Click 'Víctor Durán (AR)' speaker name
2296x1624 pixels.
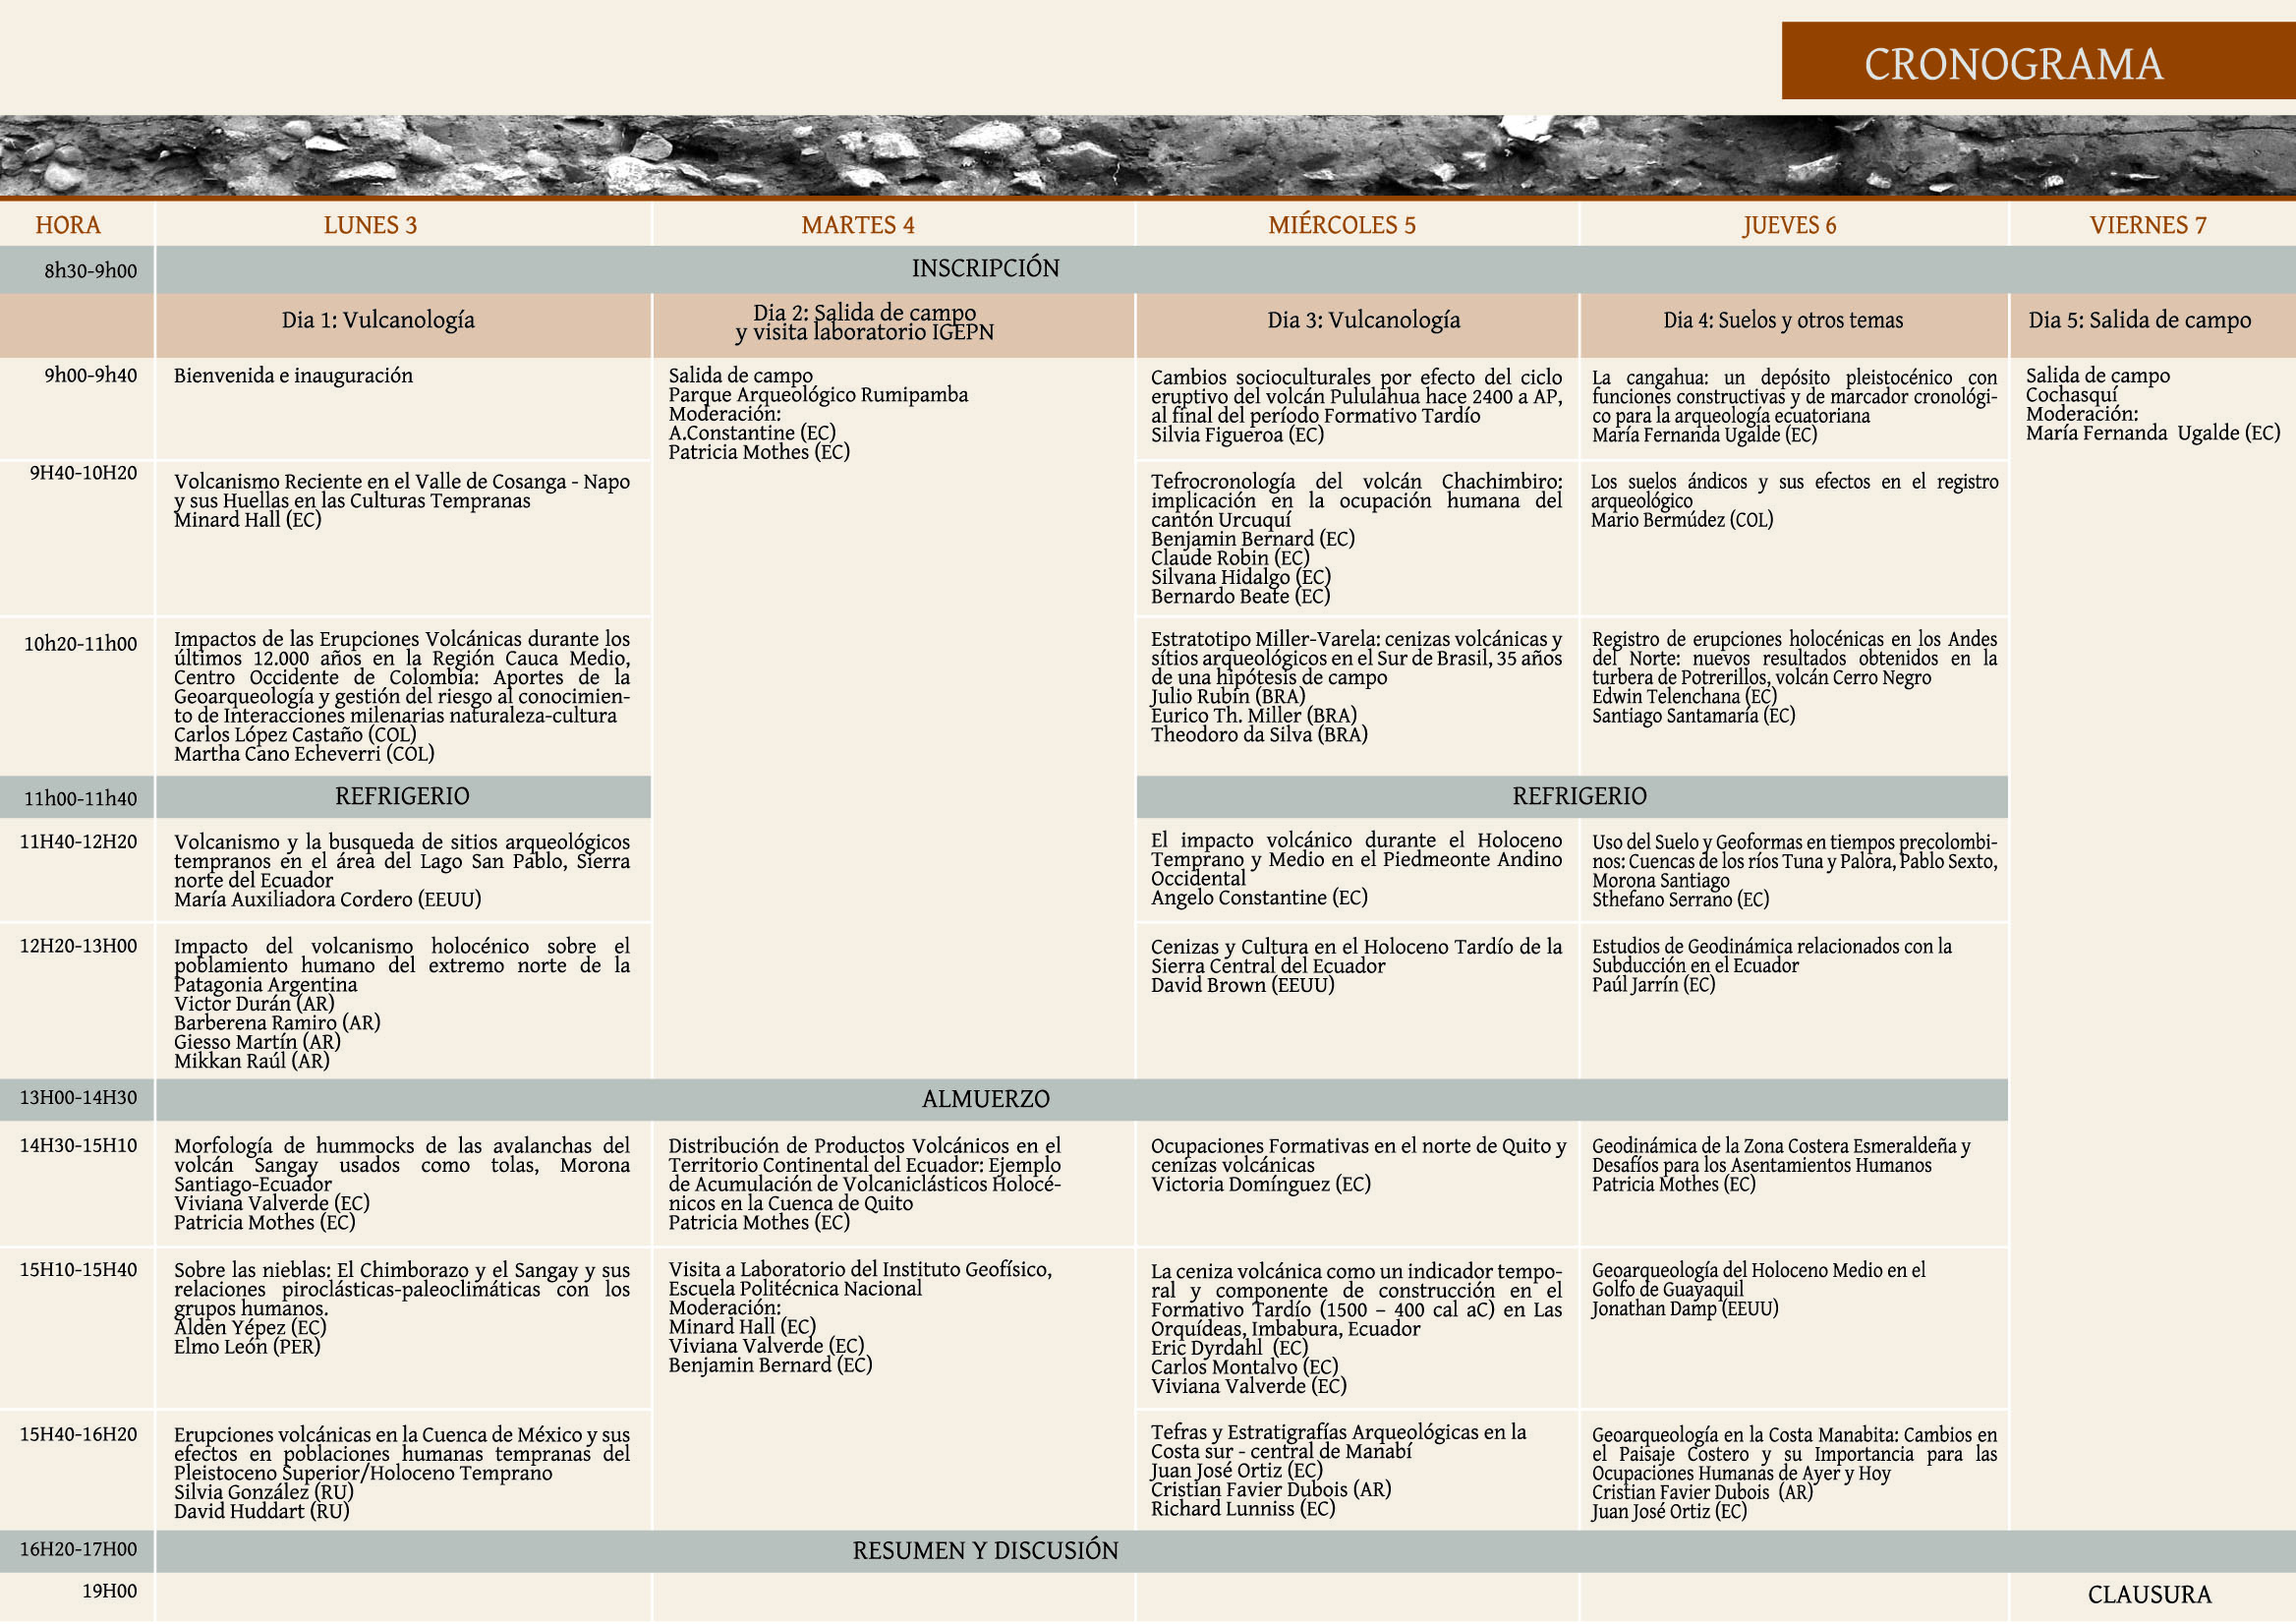click(x=254, y=1004)
